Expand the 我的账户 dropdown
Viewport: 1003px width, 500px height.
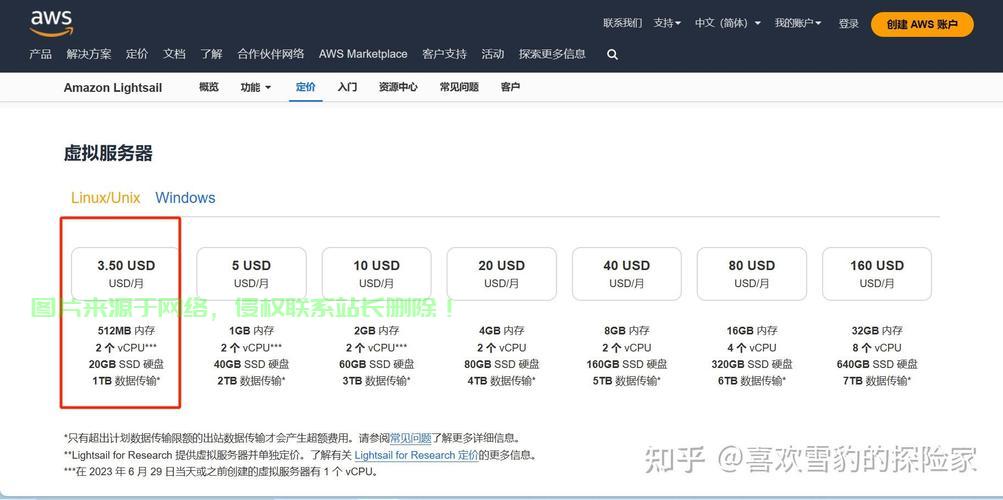(x=798, y=23)
